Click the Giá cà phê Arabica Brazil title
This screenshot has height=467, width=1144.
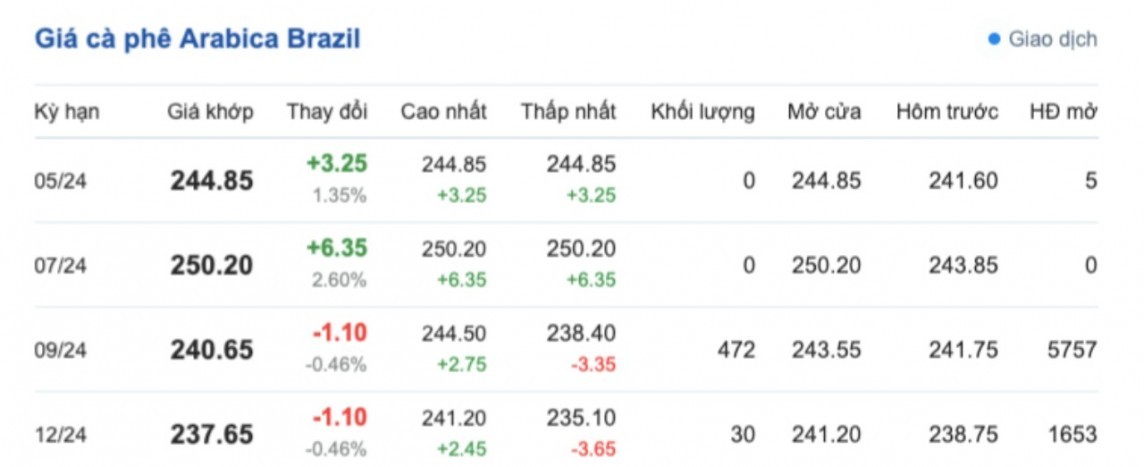198,39
